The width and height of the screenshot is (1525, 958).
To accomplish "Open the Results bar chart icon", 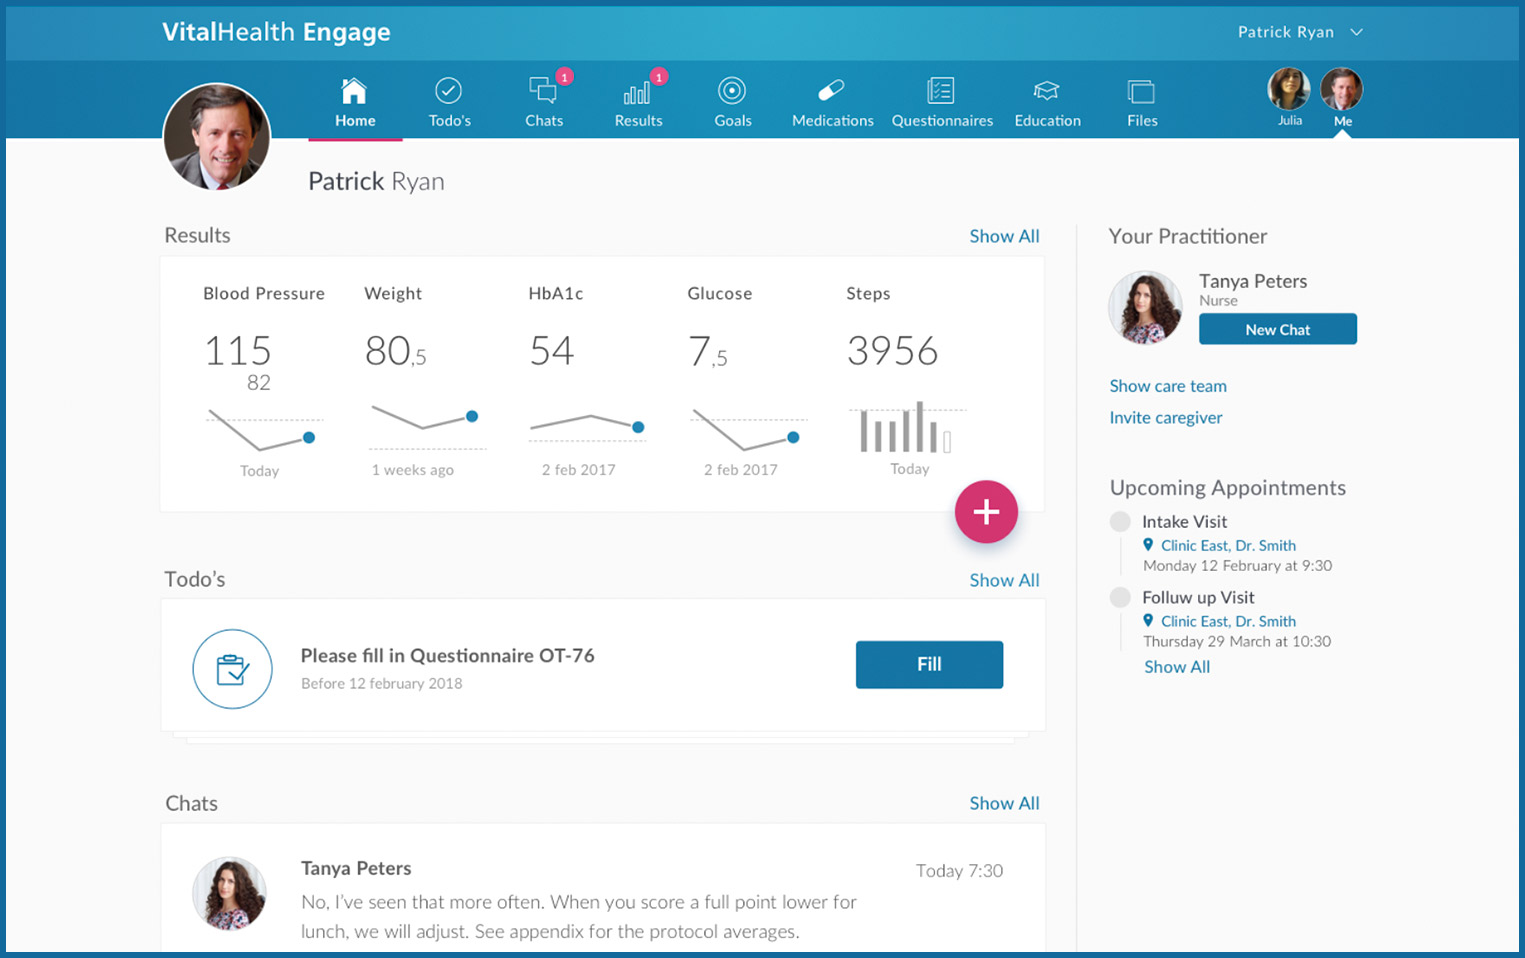I will 637,93.
